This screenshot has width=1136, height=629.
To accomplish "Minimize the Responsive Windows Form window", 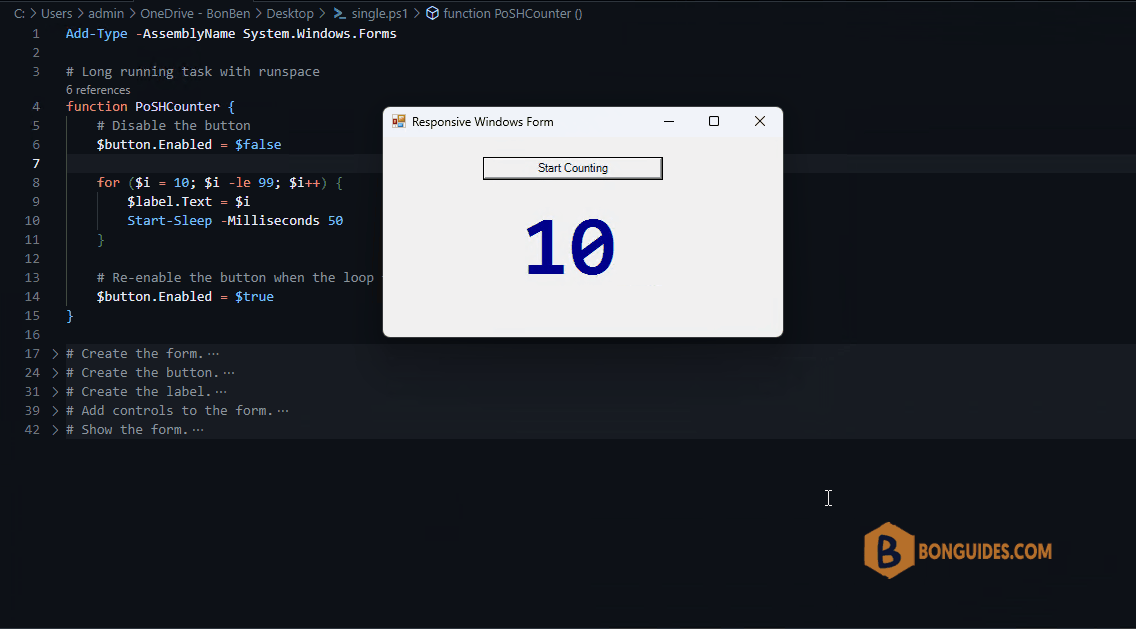I will 669,121.
